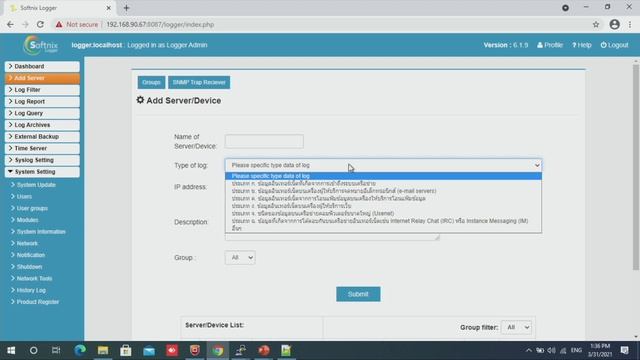Open the Chrome three-dot menu

[x=630, y=24]
